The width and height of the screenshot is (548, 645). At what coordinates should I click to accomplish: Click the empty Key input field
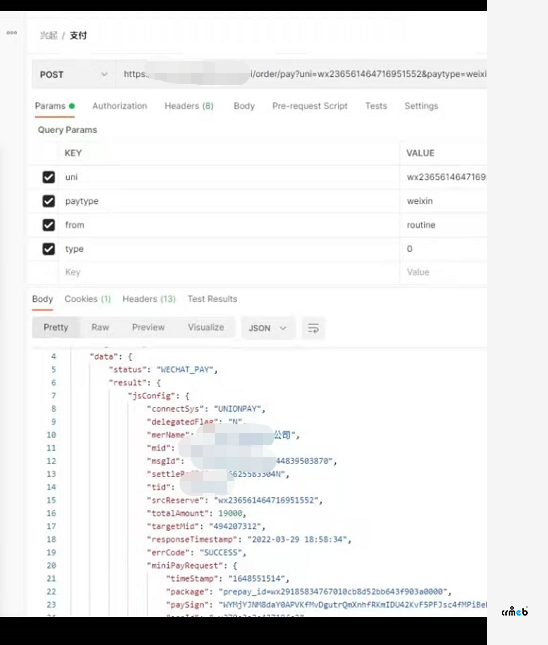[229, 272]
